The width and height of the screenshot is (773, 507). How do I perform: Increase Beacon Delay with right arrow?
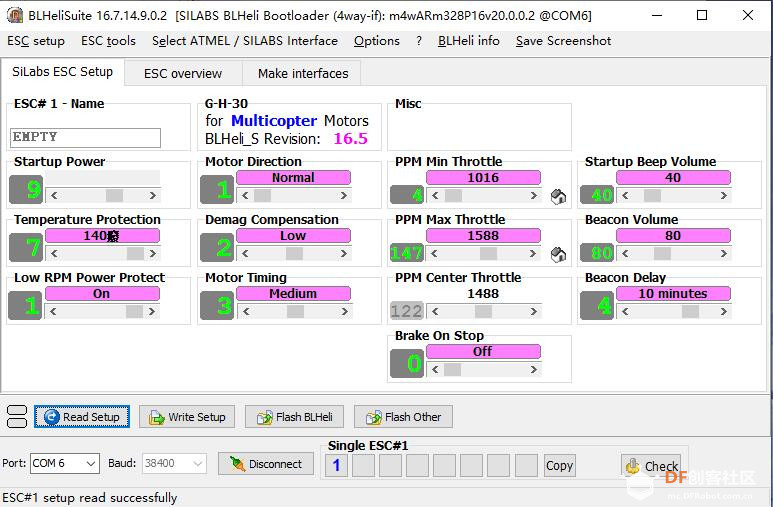click(723, 312)
